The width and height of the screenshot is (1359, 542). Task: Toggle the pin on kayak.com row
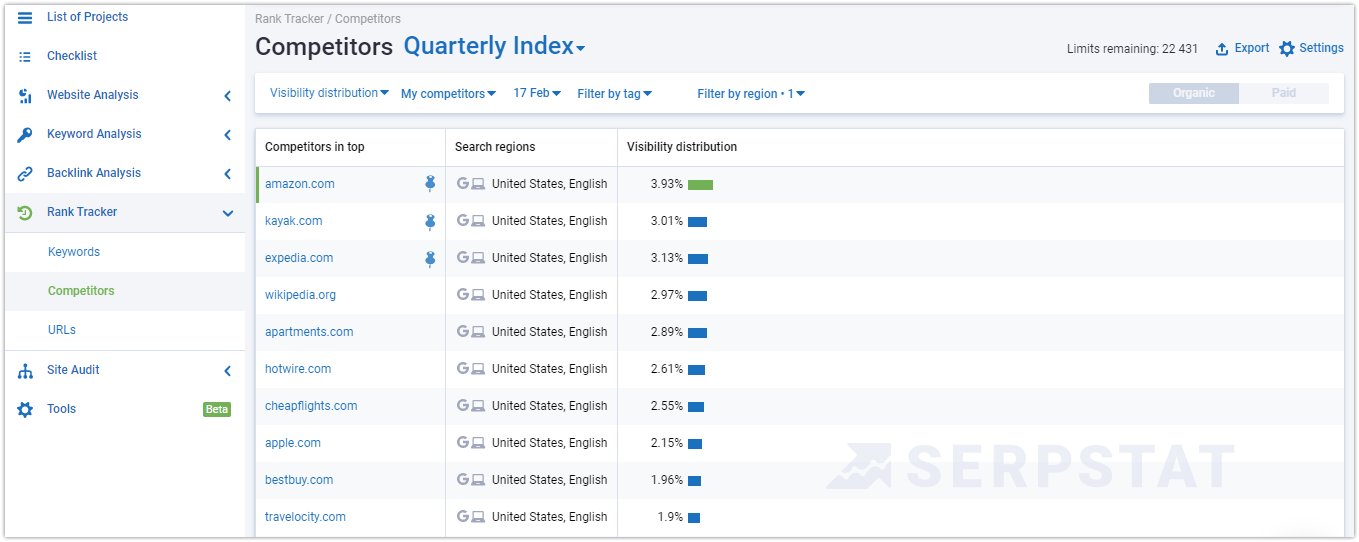pyautogui.click(x=430, y=221)
